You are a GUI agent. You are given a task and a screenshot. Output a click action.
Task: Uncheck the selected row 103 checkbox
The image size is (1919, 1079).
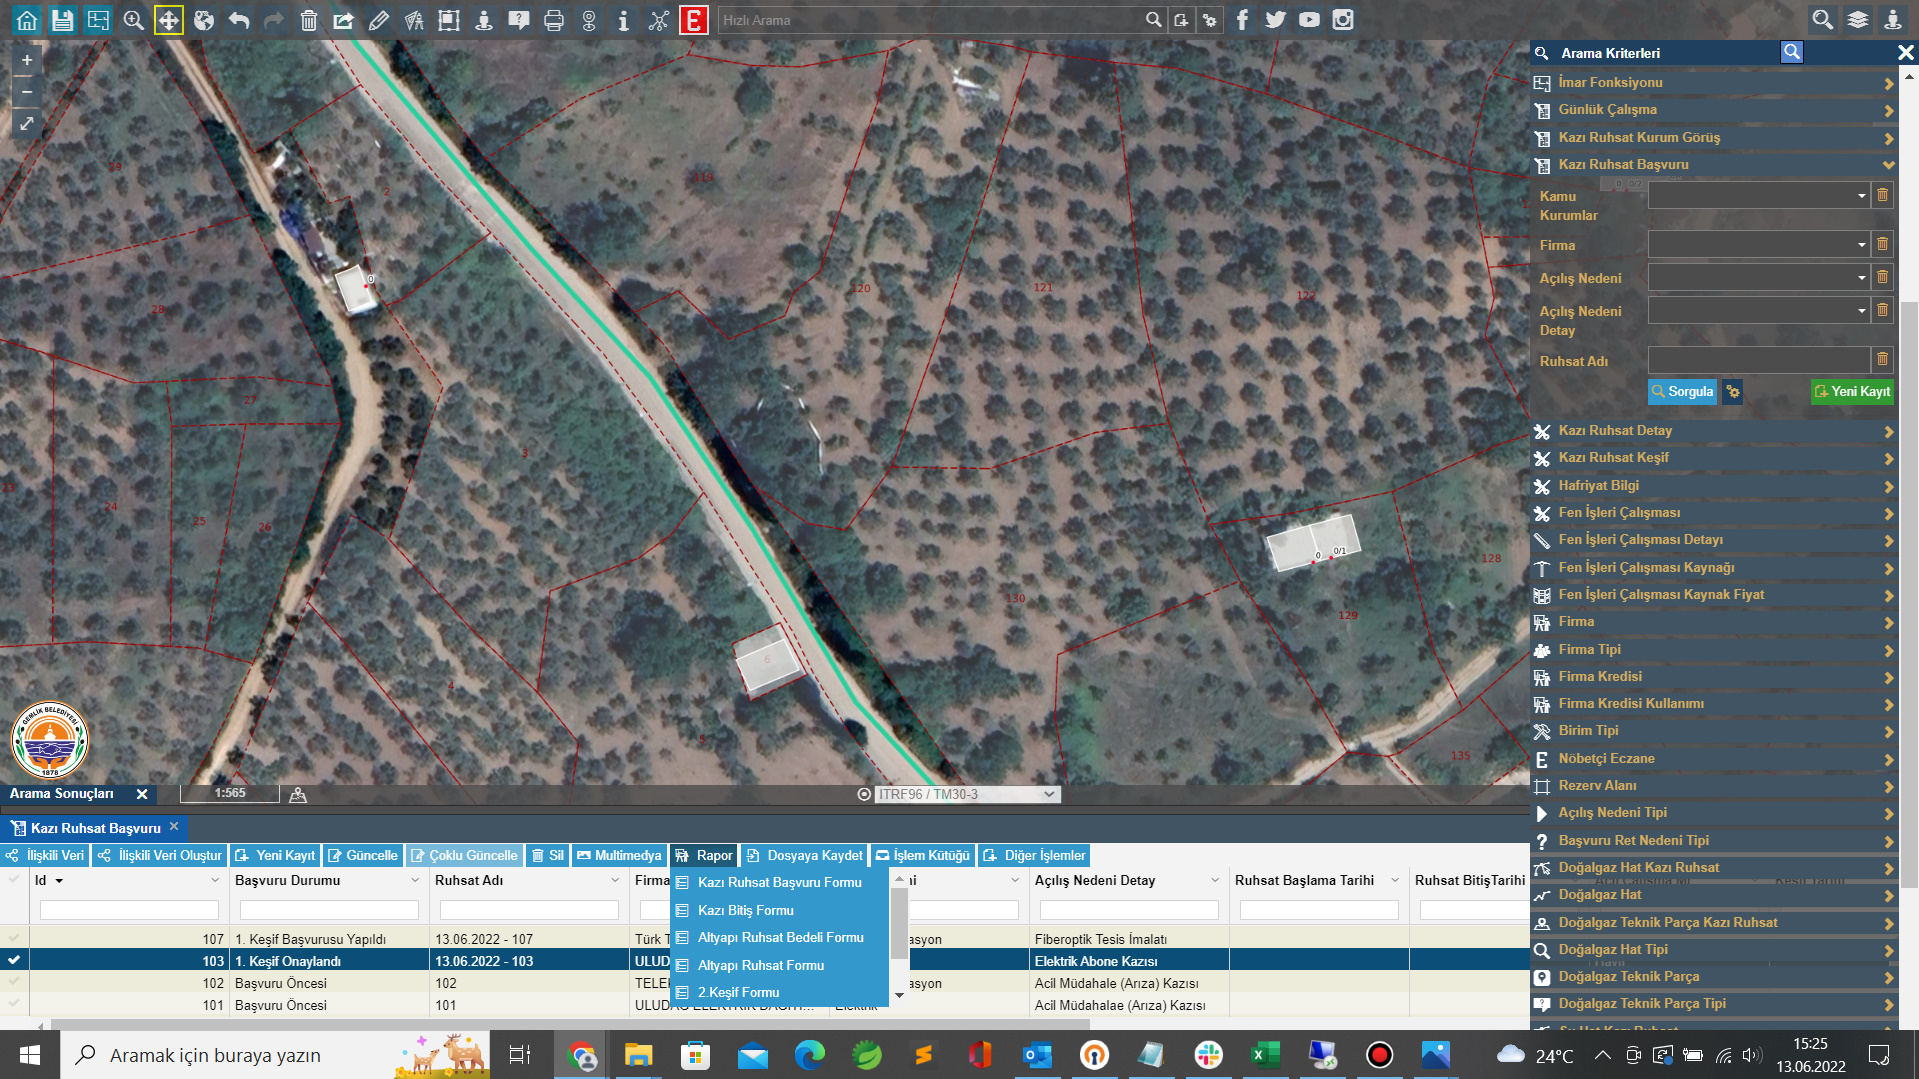click(x=14, y=960)
